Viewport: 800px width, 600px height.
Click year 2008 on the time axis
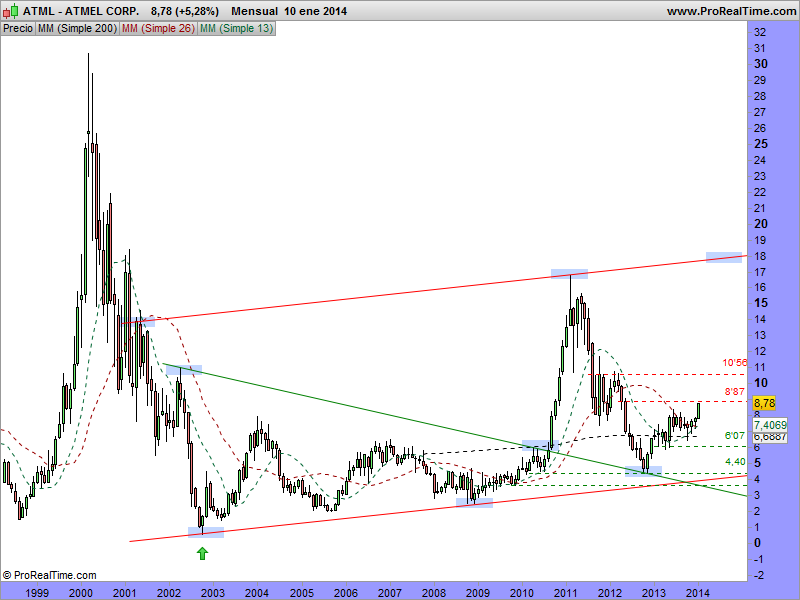point(434,593)
